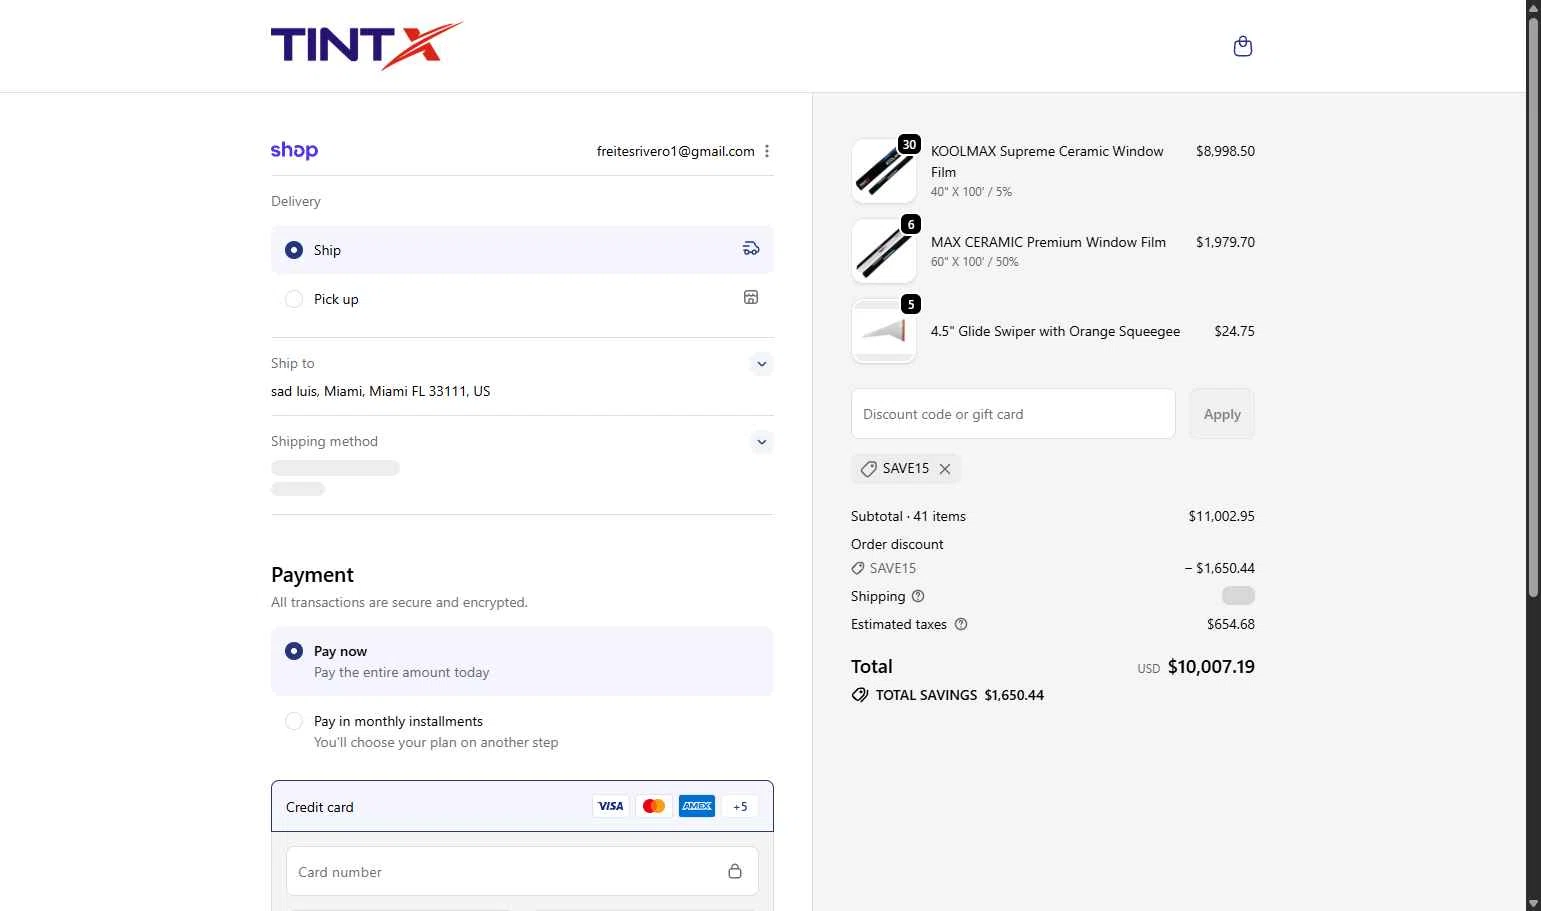Image resolution: width=1541 pixels, height=911 pixels.
Task: Click the scrollbar up arrow
Action: (x=1533, y=7)
